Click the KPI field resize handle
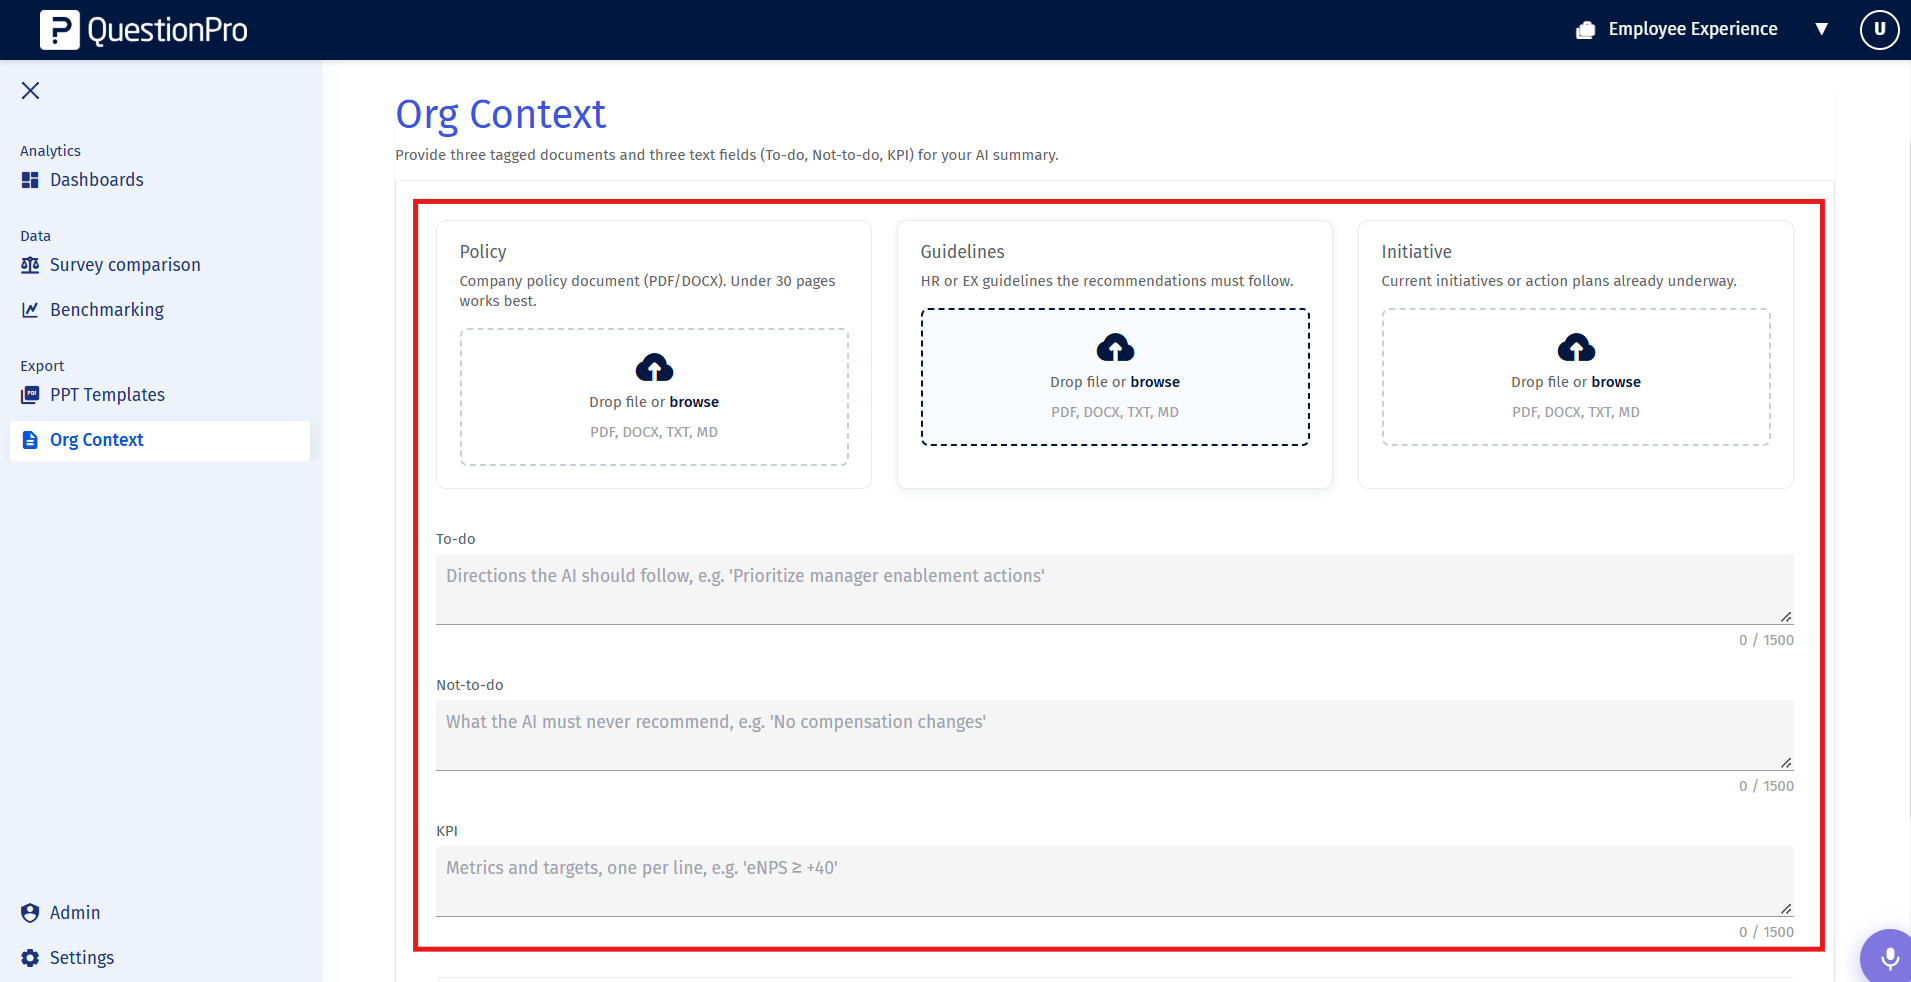The width and height of the screenshot is (1911, 982). click(x=1786, y=908)
